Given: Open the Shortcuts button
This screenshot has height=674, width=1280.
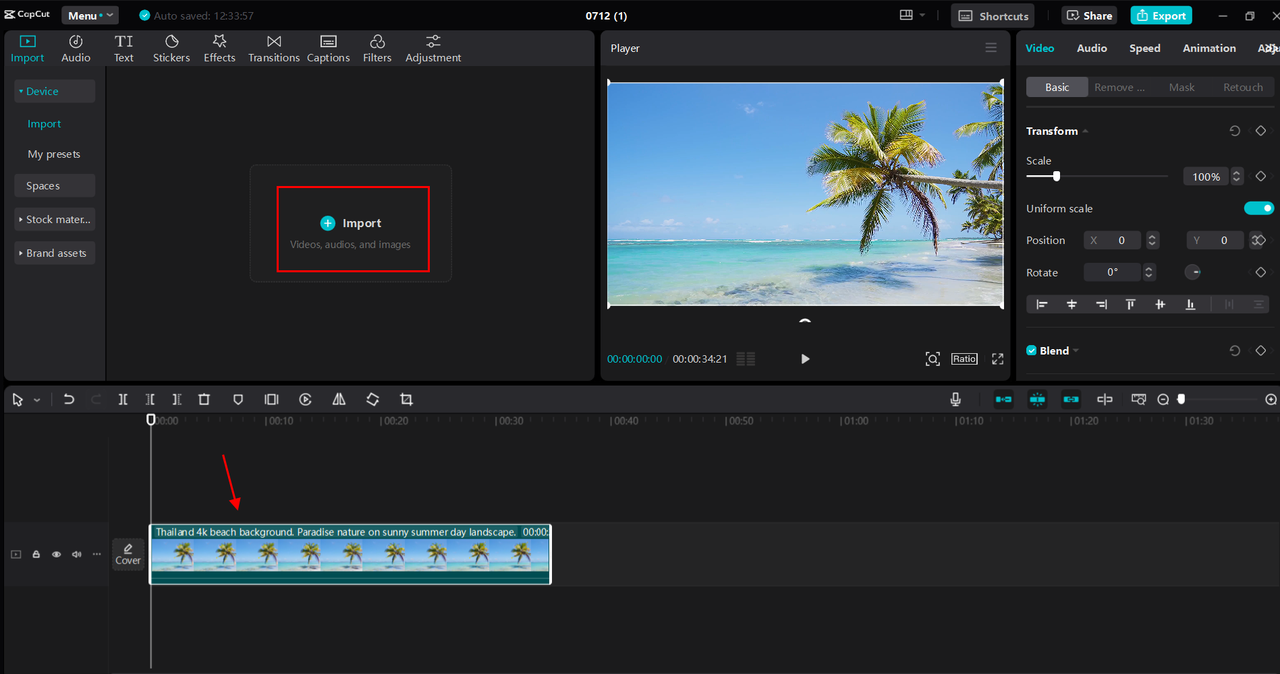Looking at the screenshot, I should pyautogui.click(x=993, y=15).
